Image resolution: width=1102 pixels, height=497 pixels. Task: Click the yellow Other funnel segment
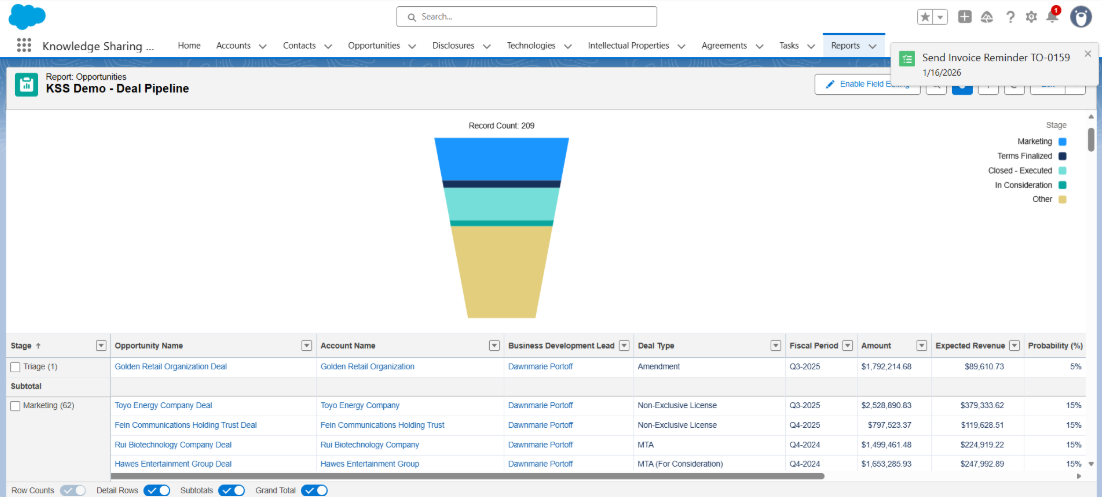pos(501,271)
